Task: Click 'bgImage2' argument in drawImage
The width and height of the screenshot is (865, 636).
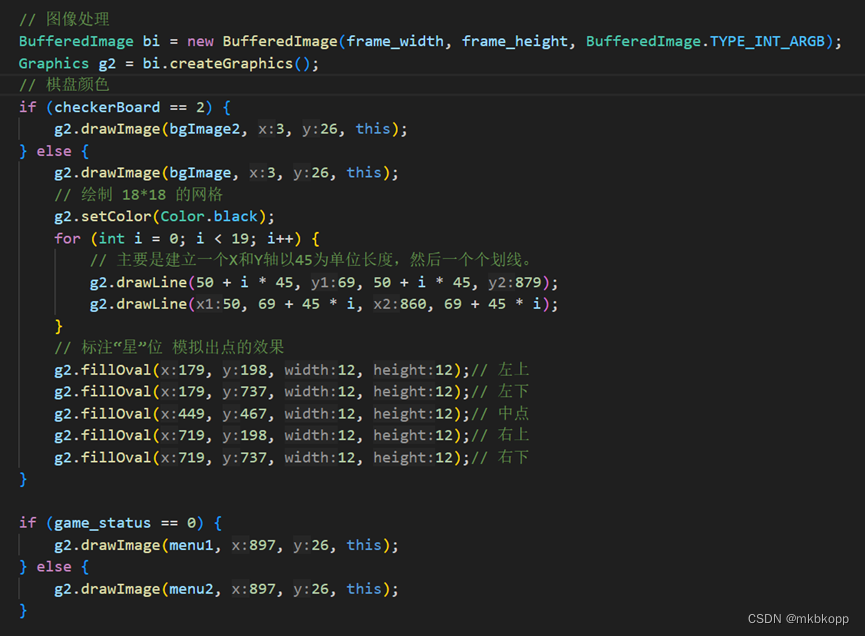Action: click(x=205, y=129)
